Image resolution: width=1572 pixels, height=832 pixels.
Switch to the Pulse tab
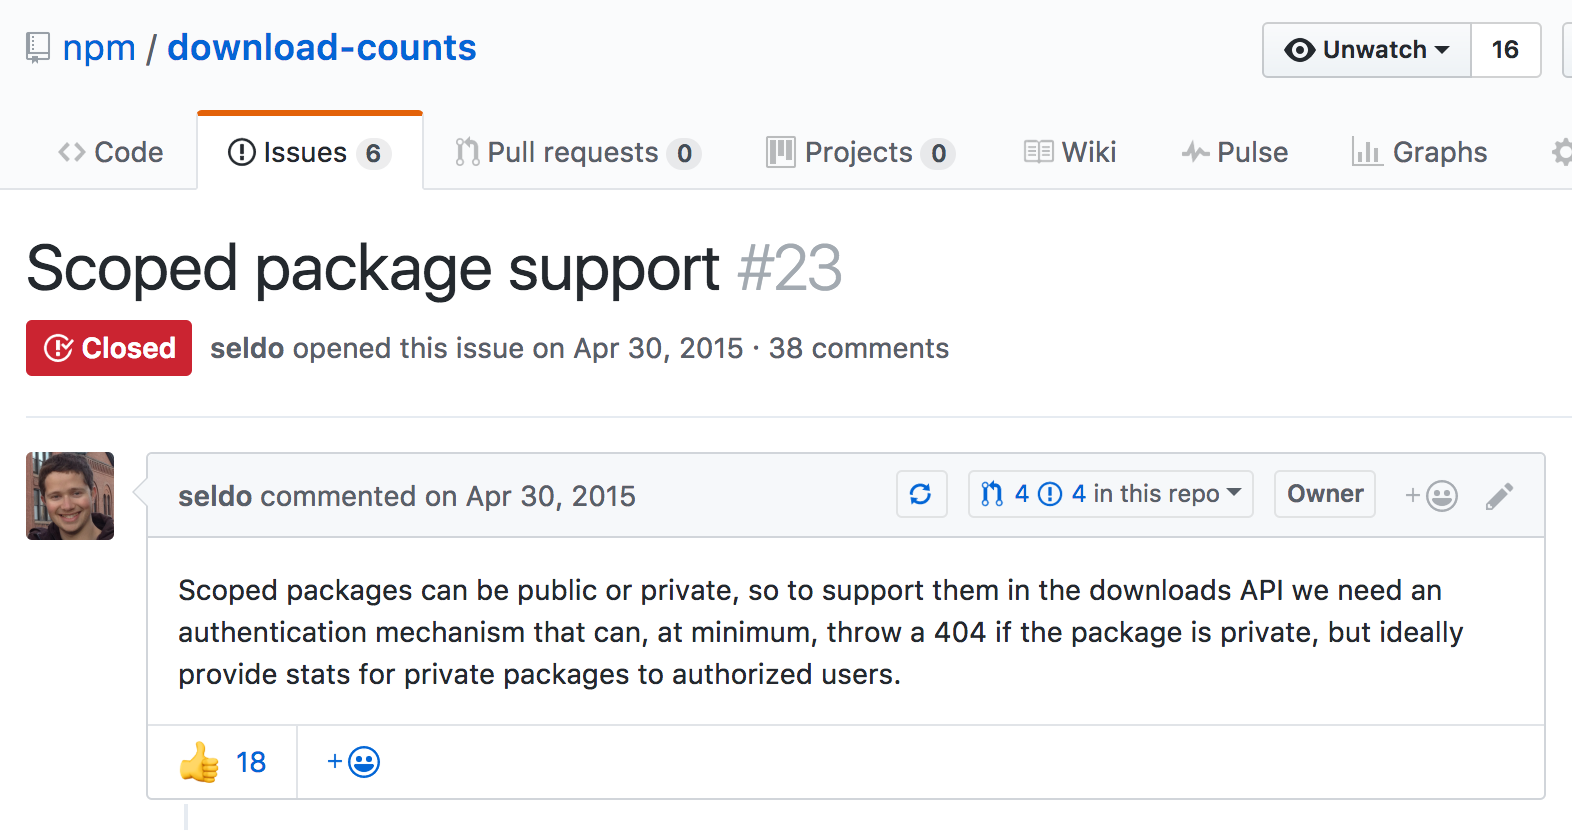(1235, 152)
